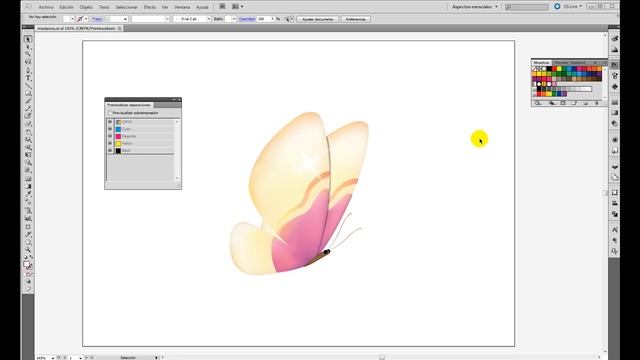Select the Lasso tool
The image size is (640, 360).
(x=28, y=62)
